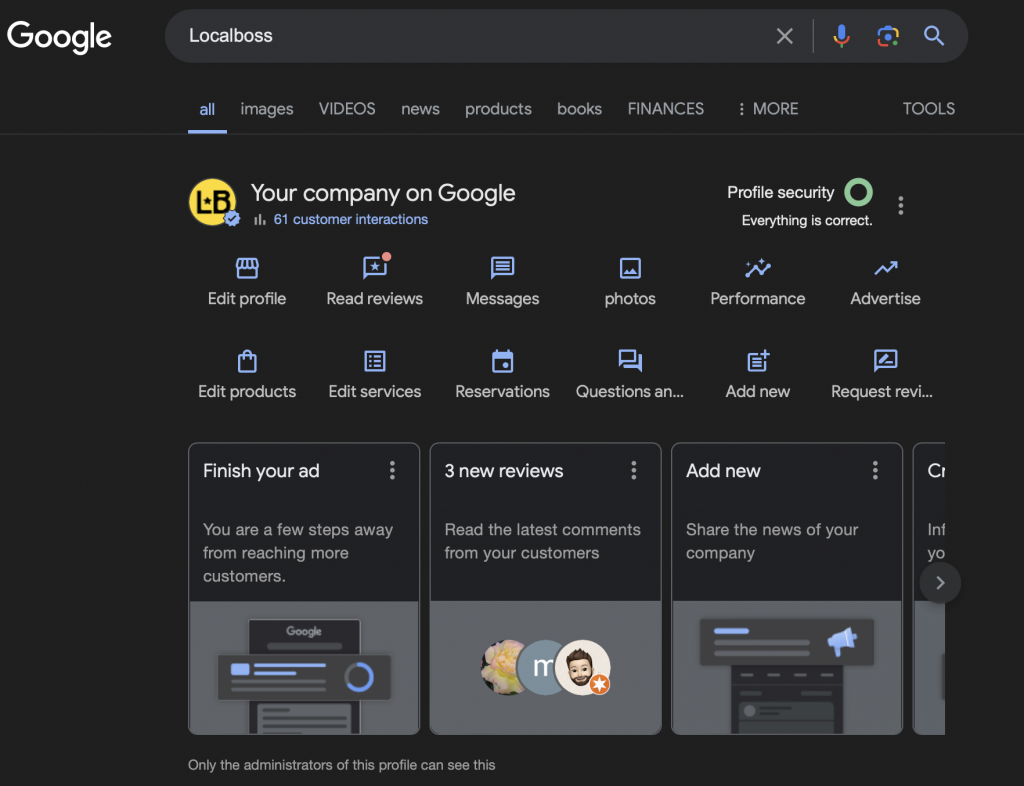Show next cards with right chevron
The width and height of the screenshot is (1024, 786).
940,583
